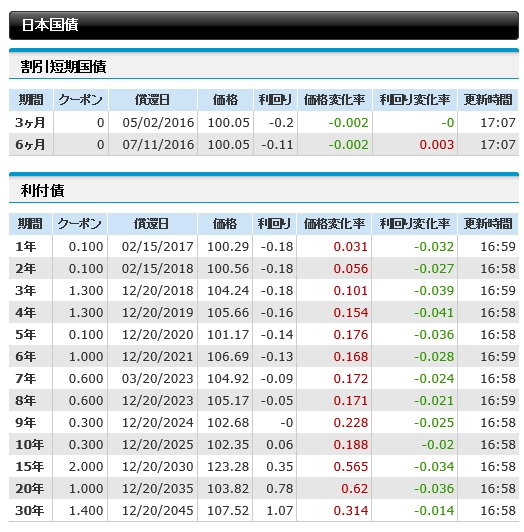Viewport: 524px width, 532px height.
Task: Select the 利付債 section heading
Action: [42, 191]
